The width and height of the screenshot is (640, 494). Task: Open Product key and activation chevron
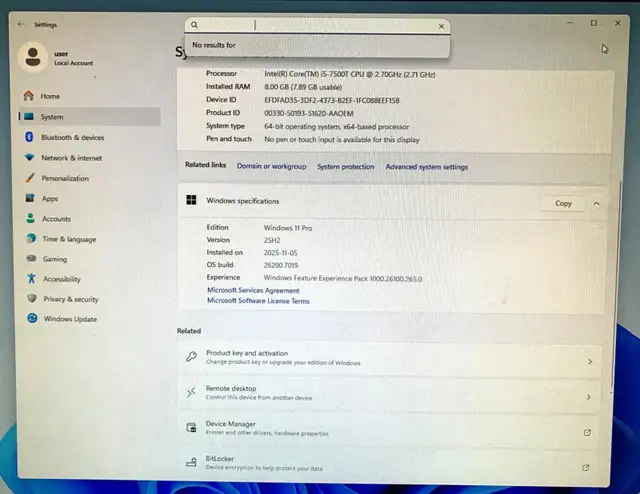click(590, 362)
